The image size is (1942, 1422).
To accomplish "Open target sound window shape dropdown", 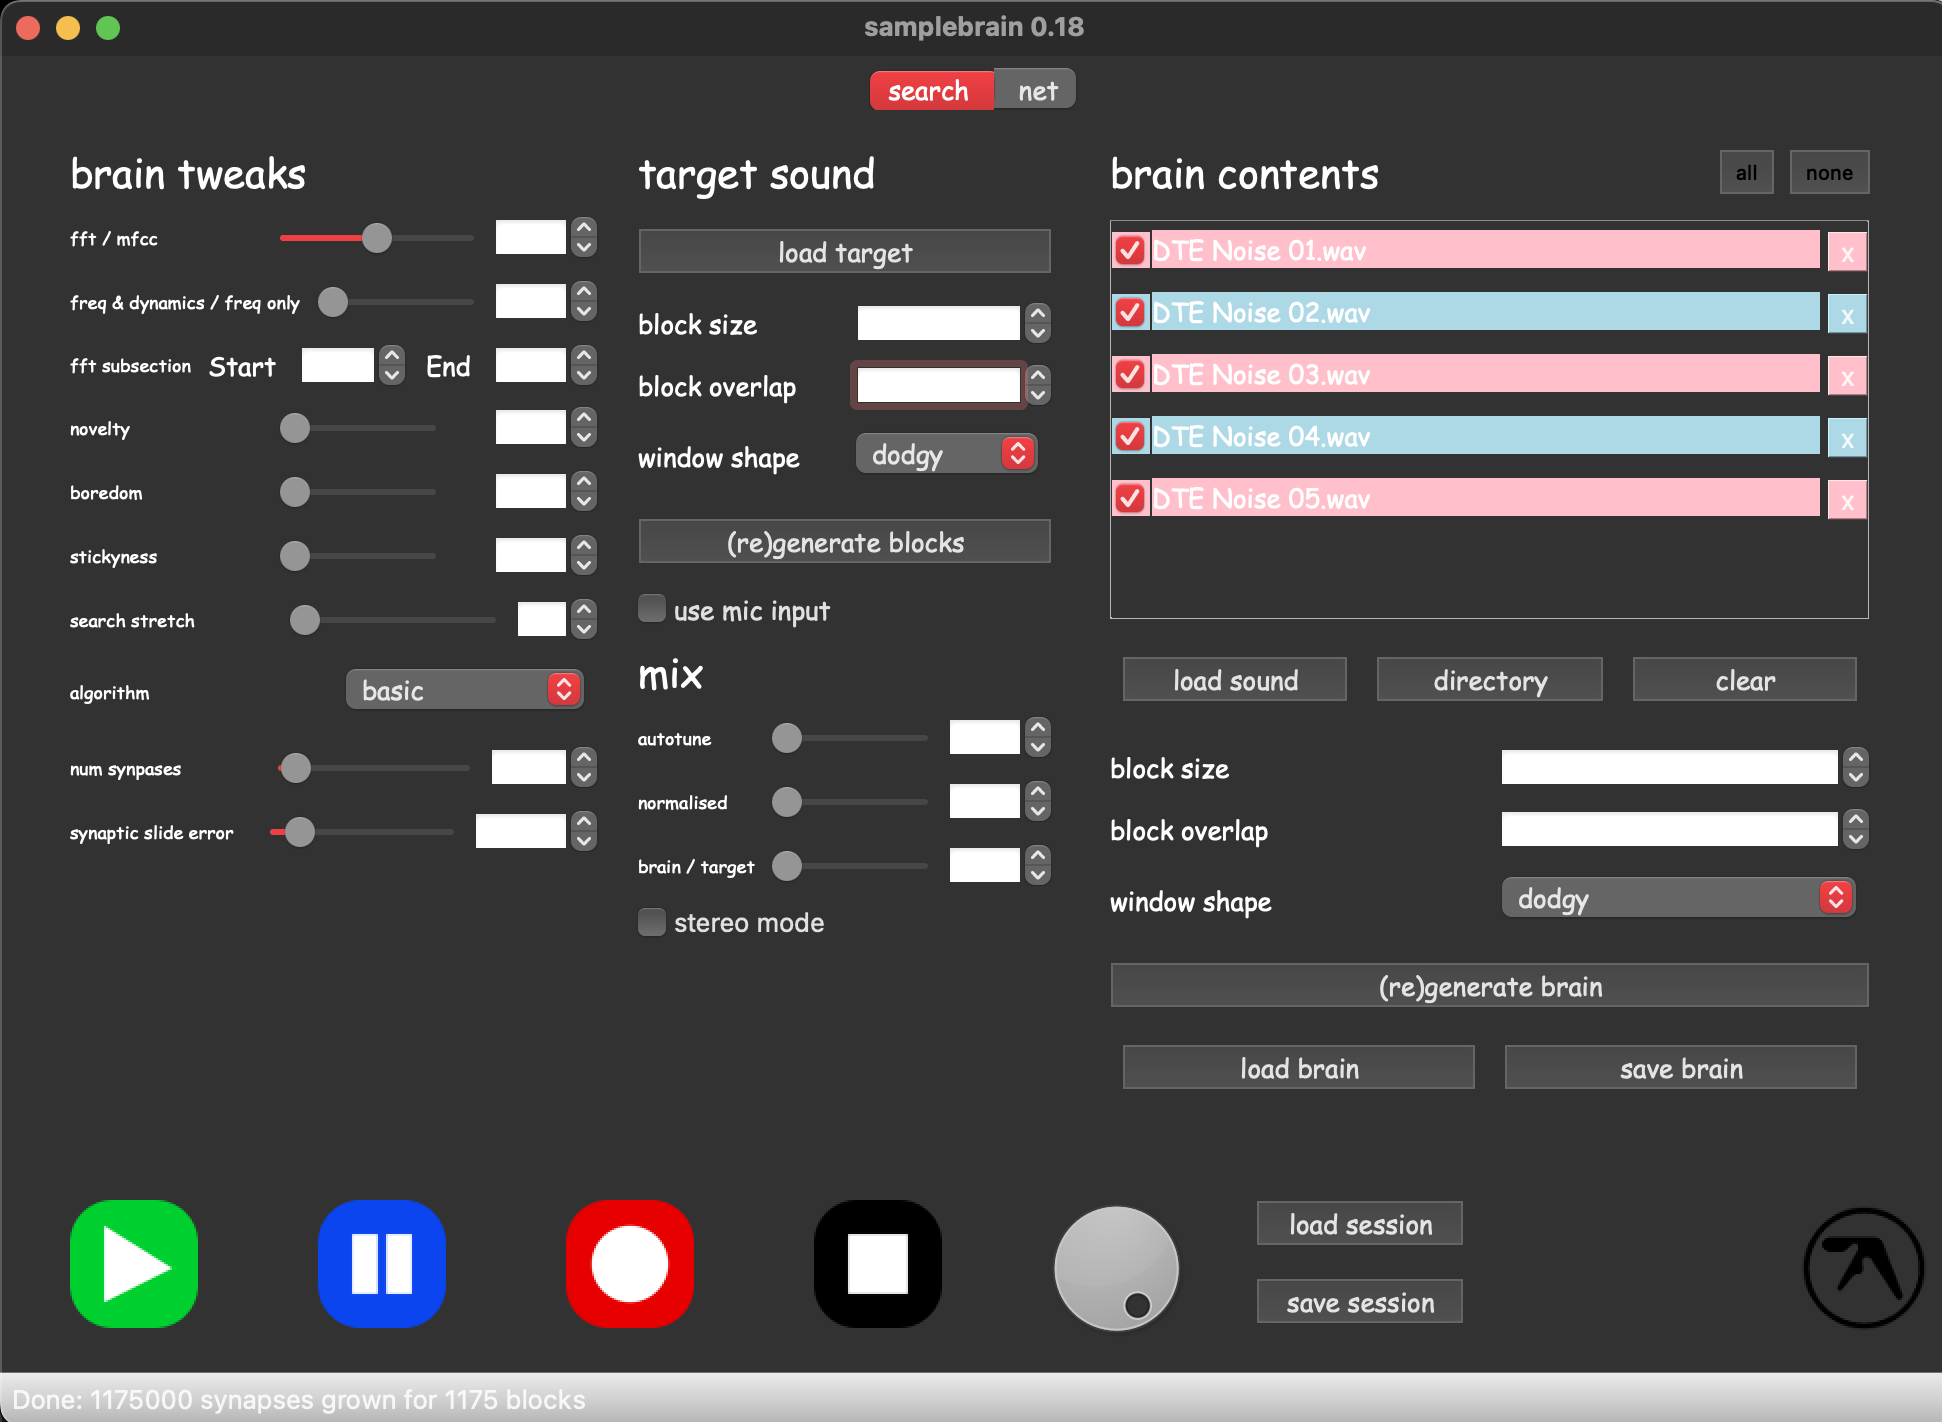I will 946,455.
